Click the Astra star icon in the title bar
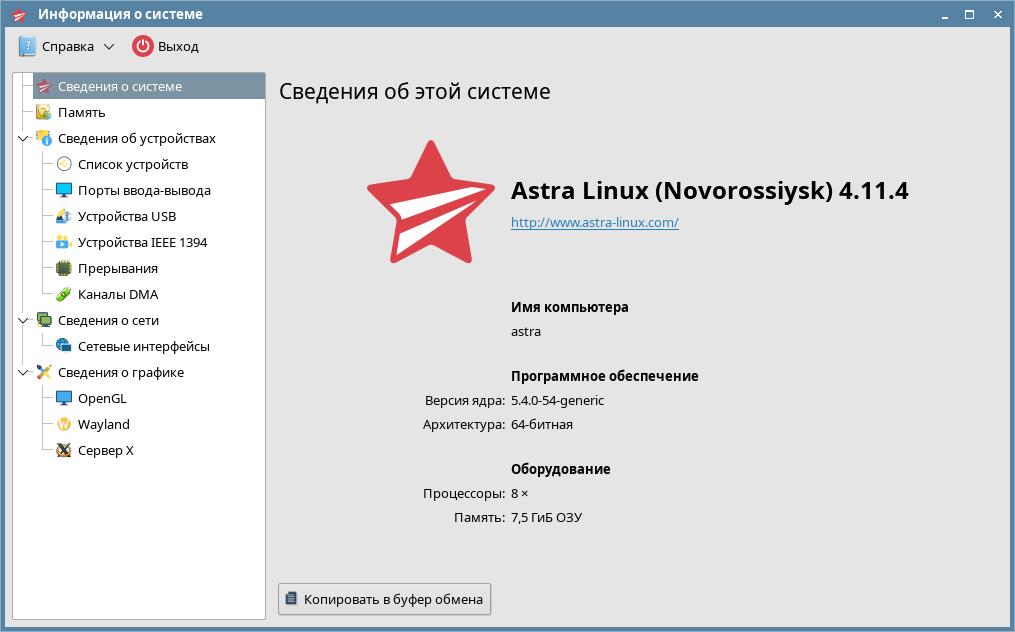 (19, 14)
